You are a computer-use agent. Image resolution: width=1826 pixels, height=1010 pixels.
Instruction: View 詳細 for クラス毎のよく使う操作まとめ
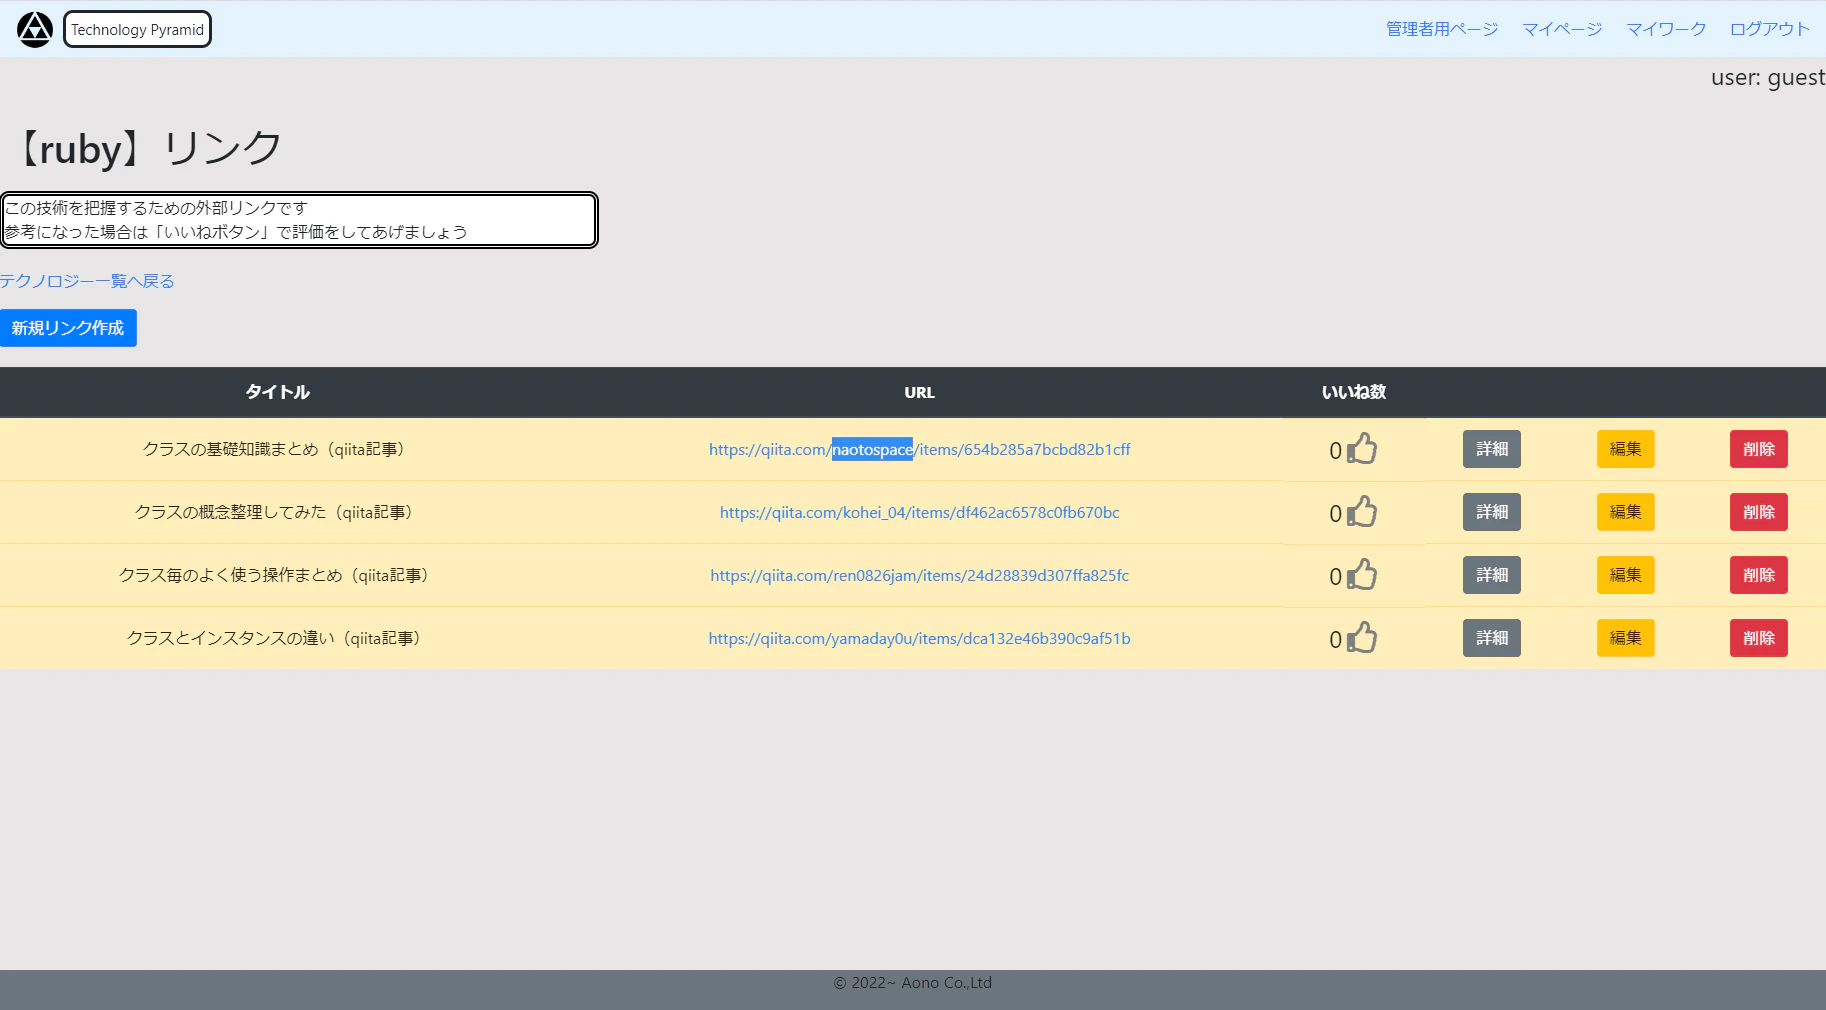(x=1491, y=575)
